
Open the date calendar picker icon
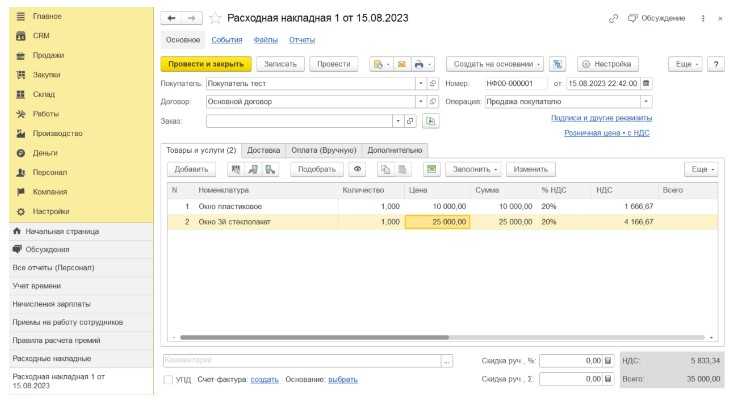[646, 84]
